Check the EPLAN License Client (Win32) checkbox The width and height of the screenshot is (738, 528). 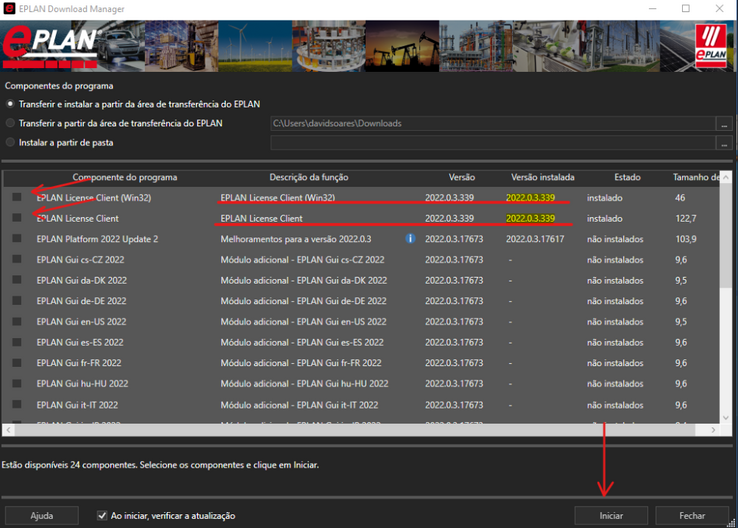coord(17,197)
